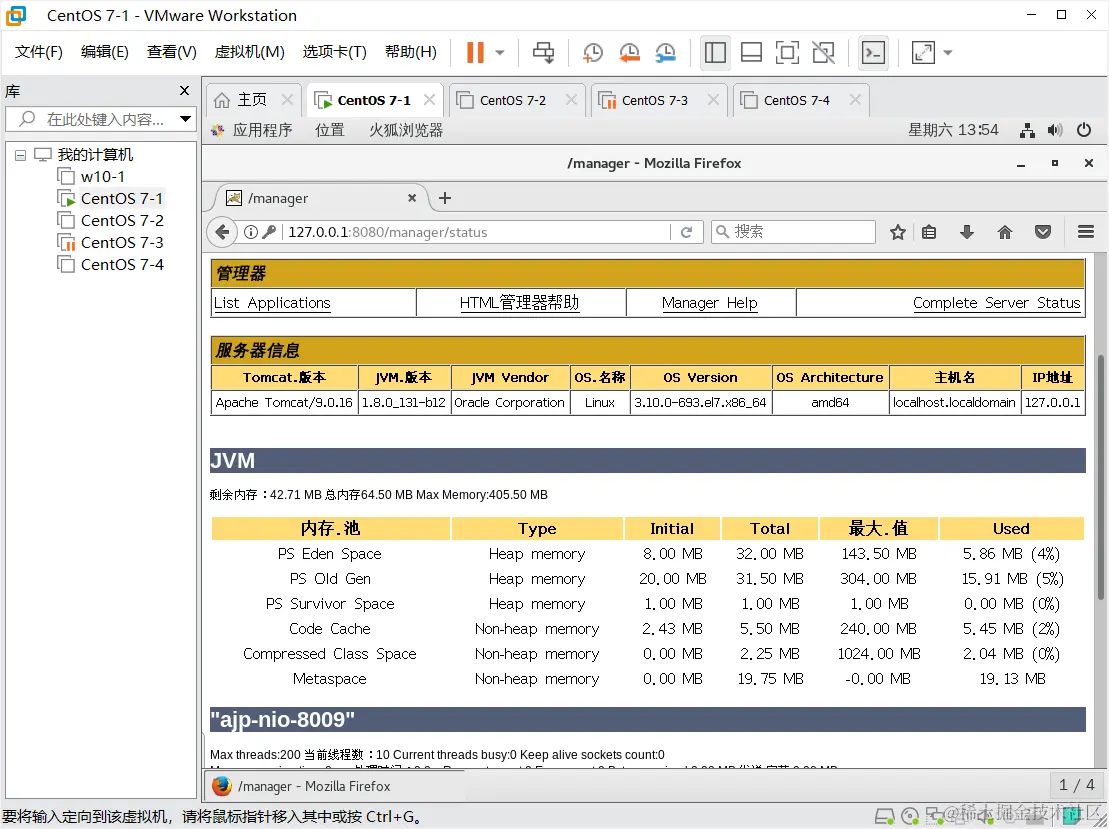Select CentOS 7-2 in the library tree
Screen dimensions: 1109x829
122,221
